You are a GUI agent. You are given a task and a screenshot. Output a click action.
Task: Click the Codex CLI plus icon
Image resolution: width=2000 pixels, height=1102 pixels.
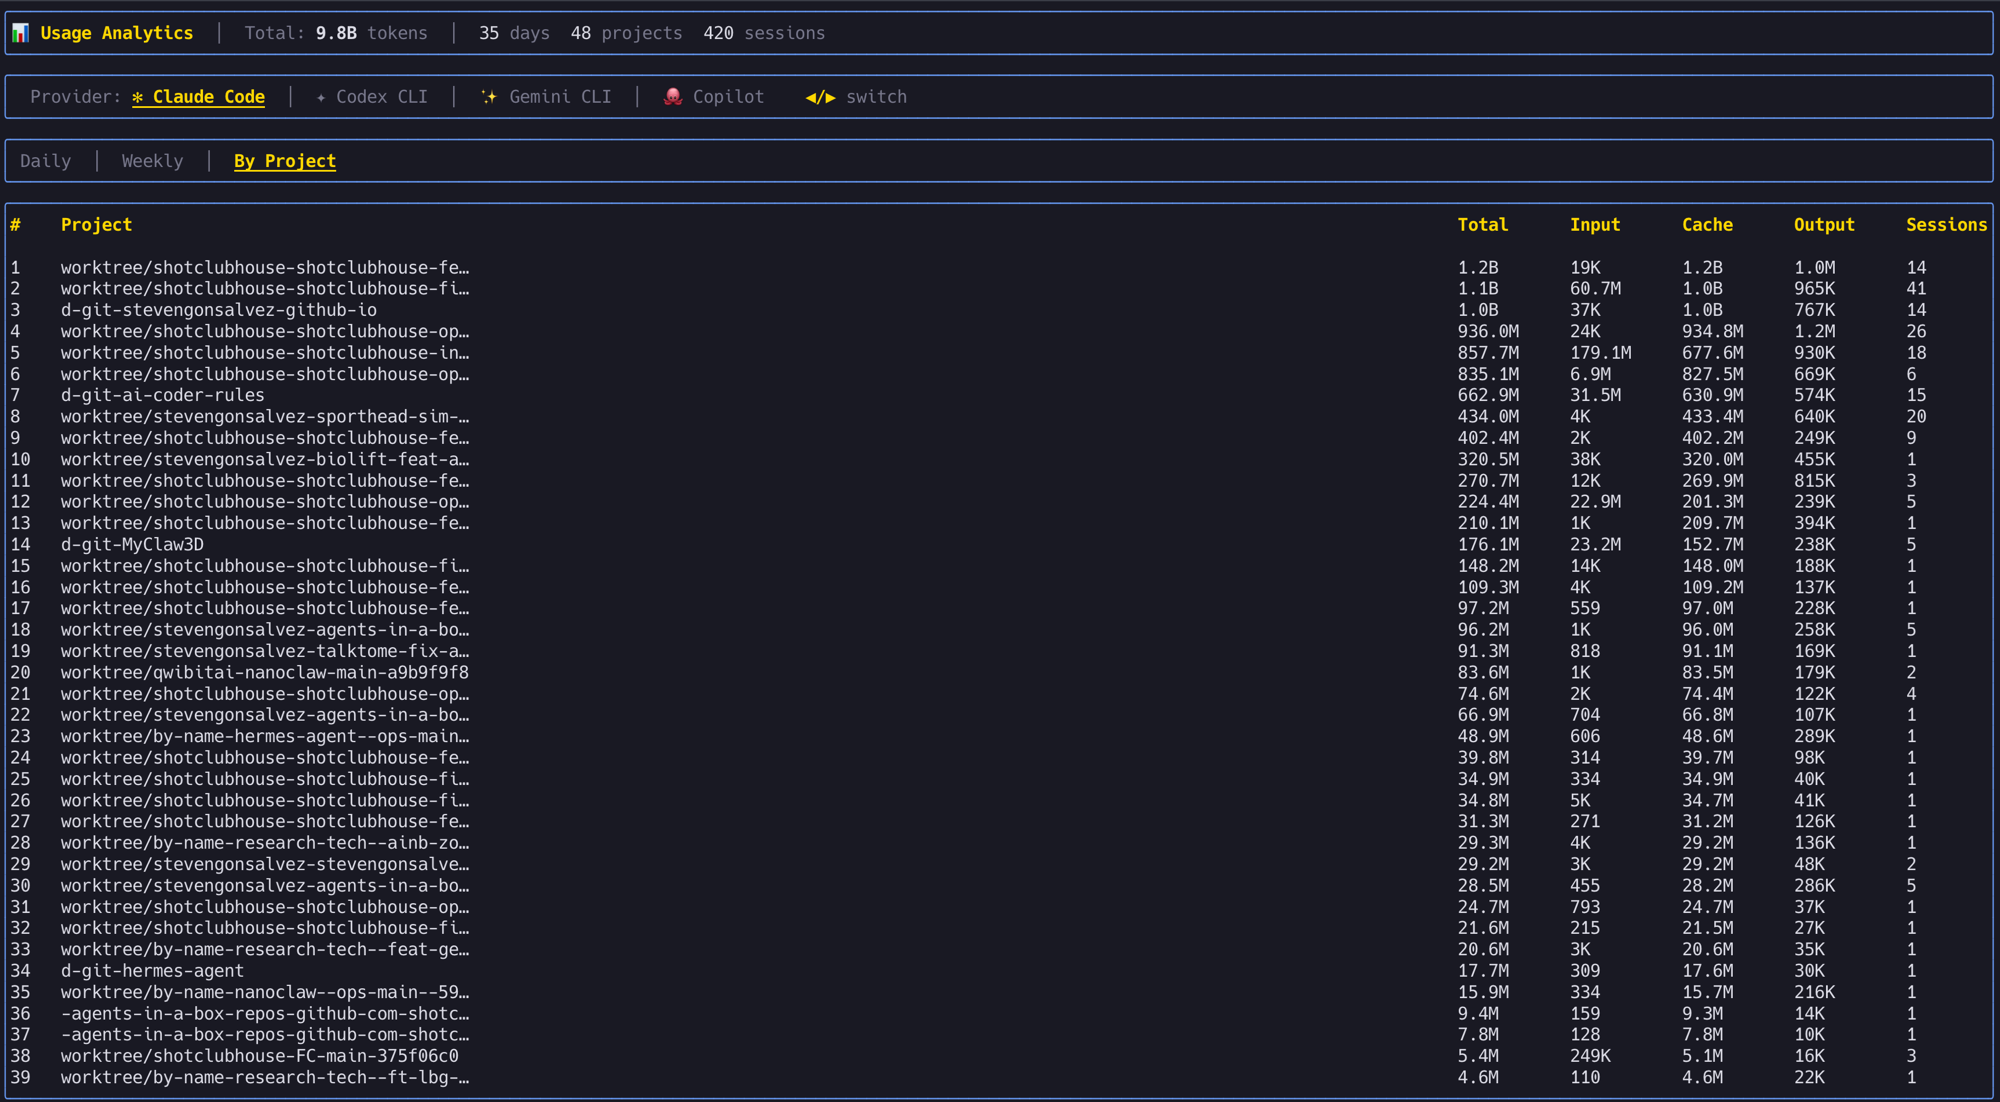click(x=319, y=96)
